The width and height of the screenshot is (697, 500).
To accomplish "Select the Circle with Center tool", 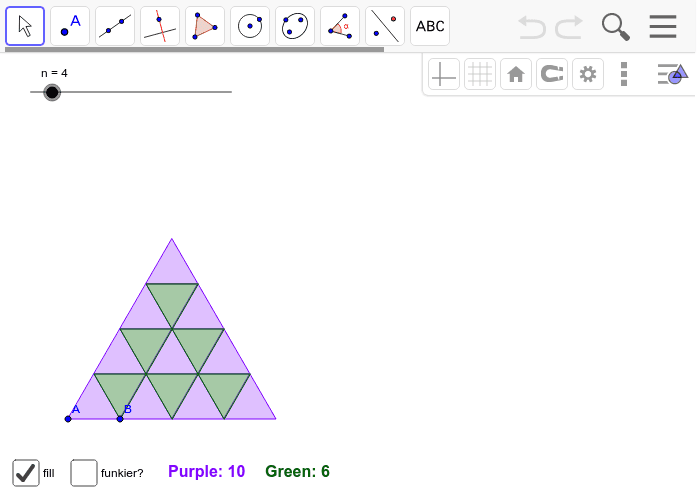I will [250, 26].
